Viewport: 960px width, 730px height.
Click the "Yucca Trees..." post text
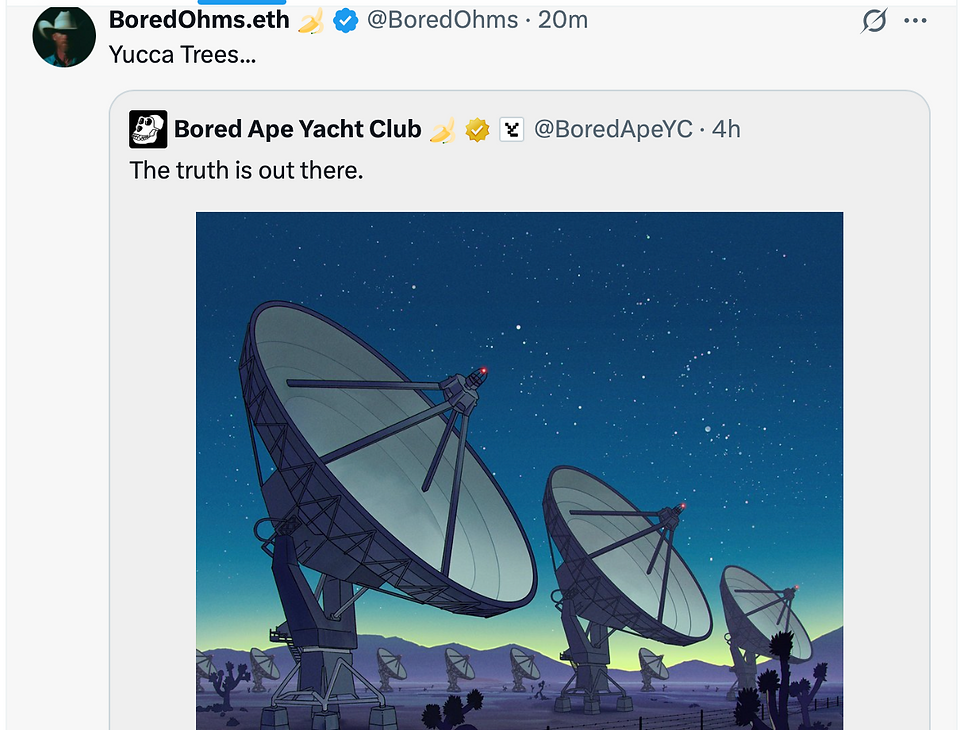tap(182, 55)
